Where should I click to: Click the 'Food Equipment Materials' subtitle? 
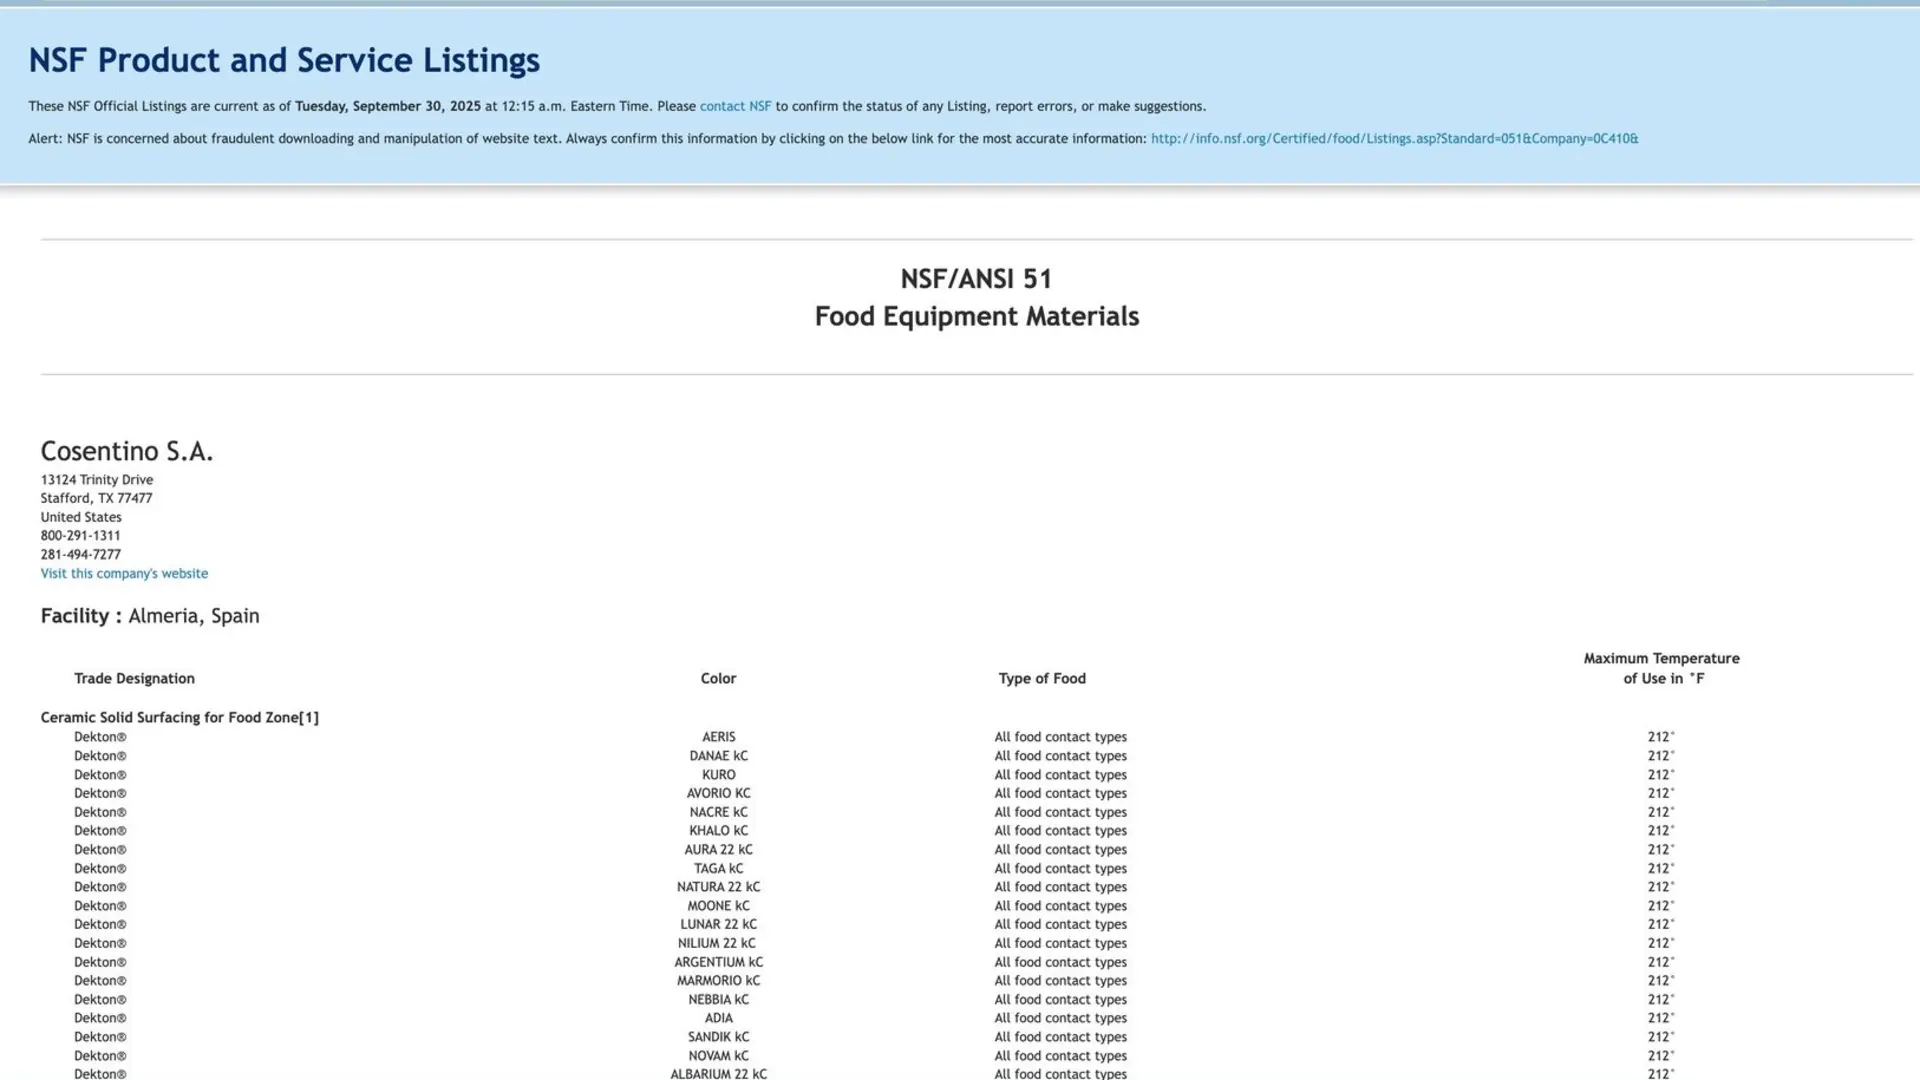(976, 317)
